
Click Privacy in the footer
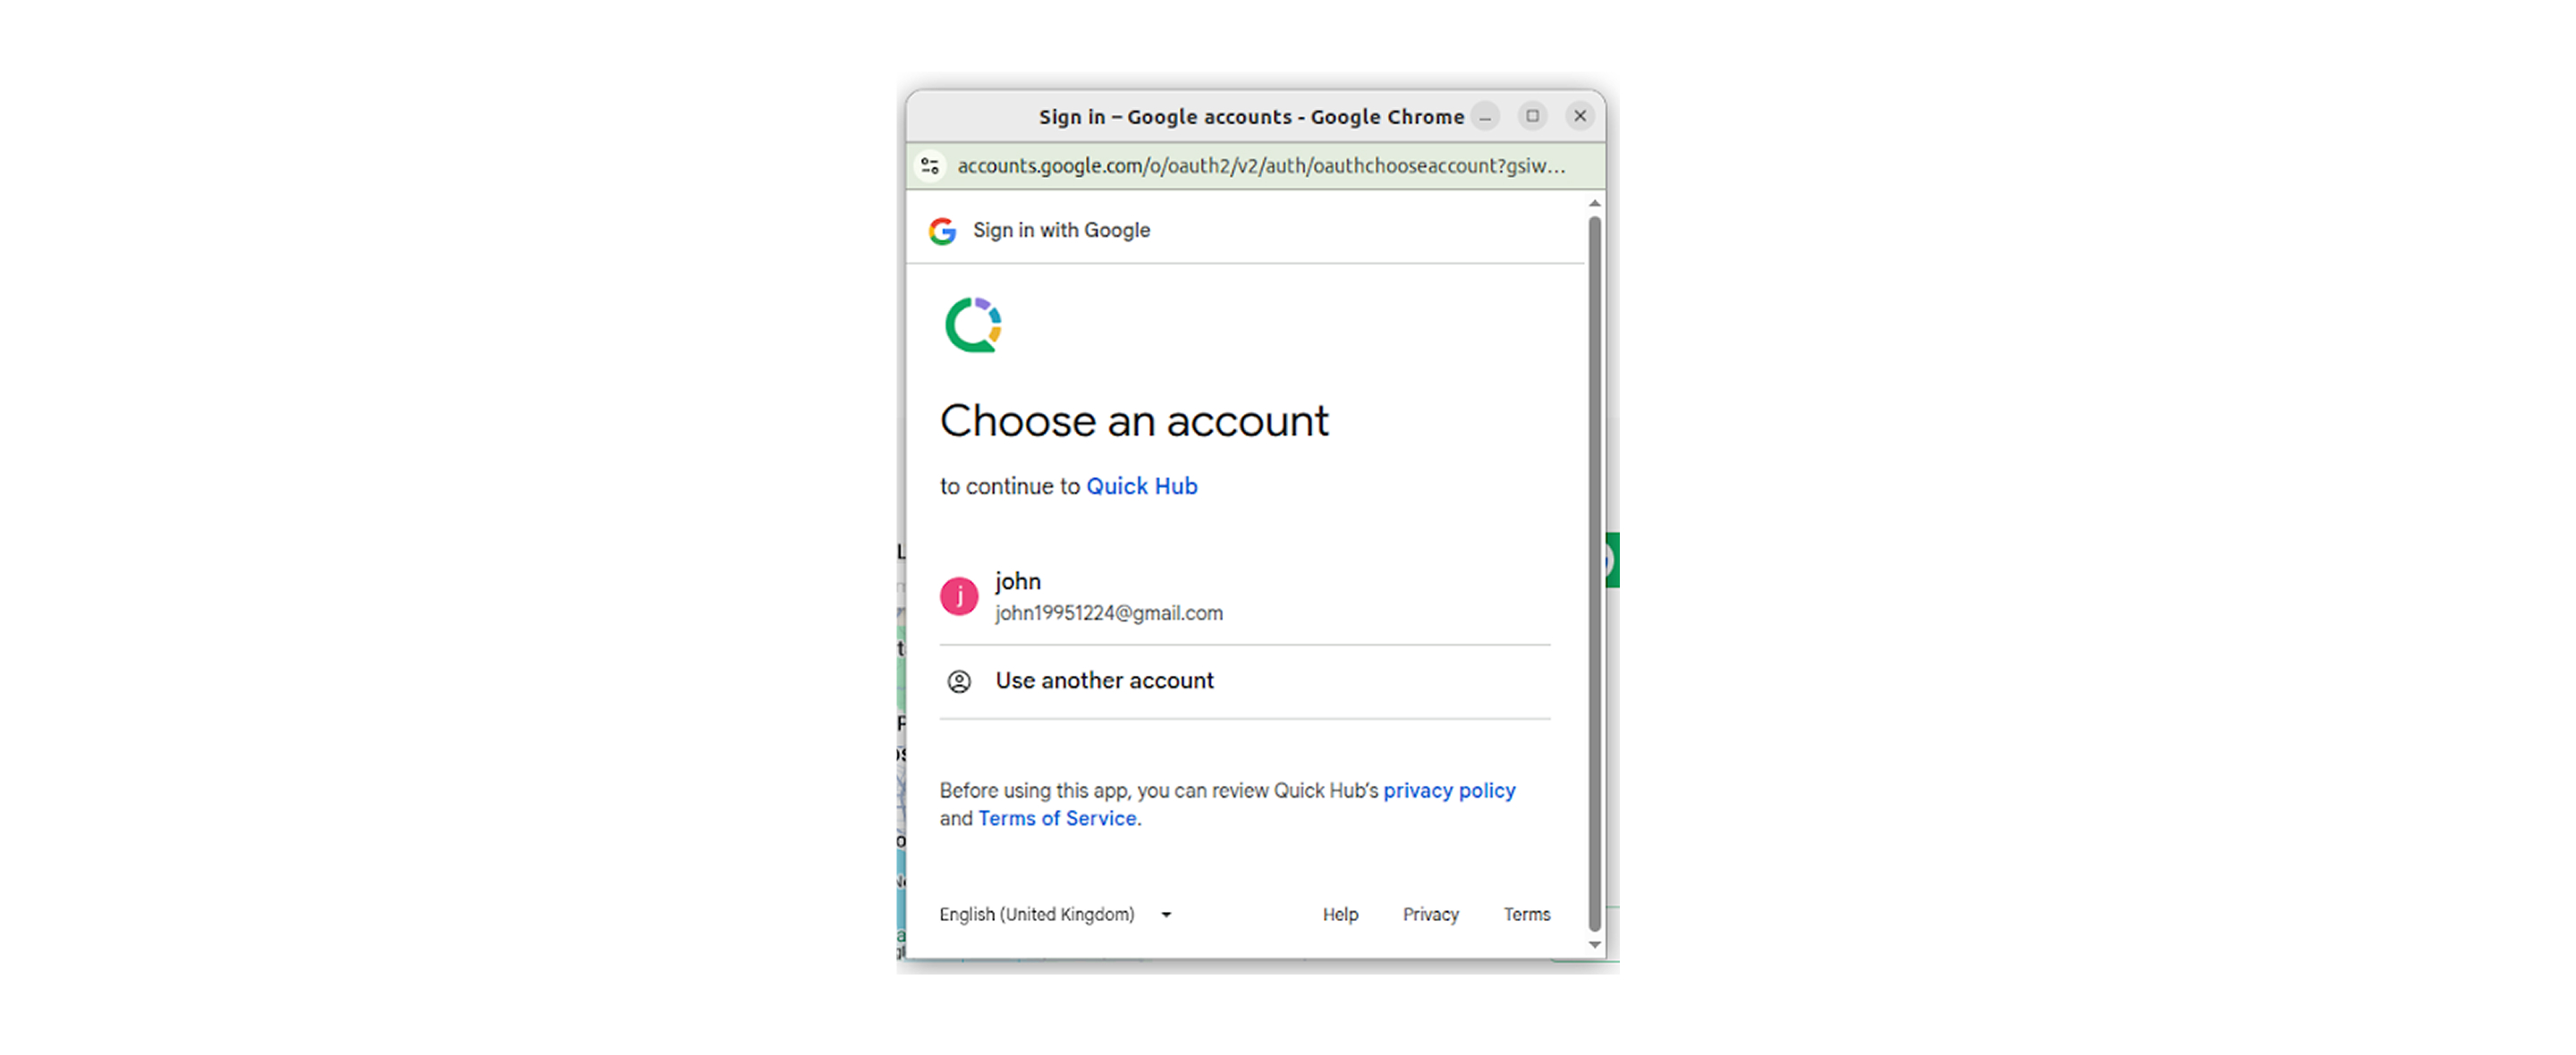point(1430,914)
